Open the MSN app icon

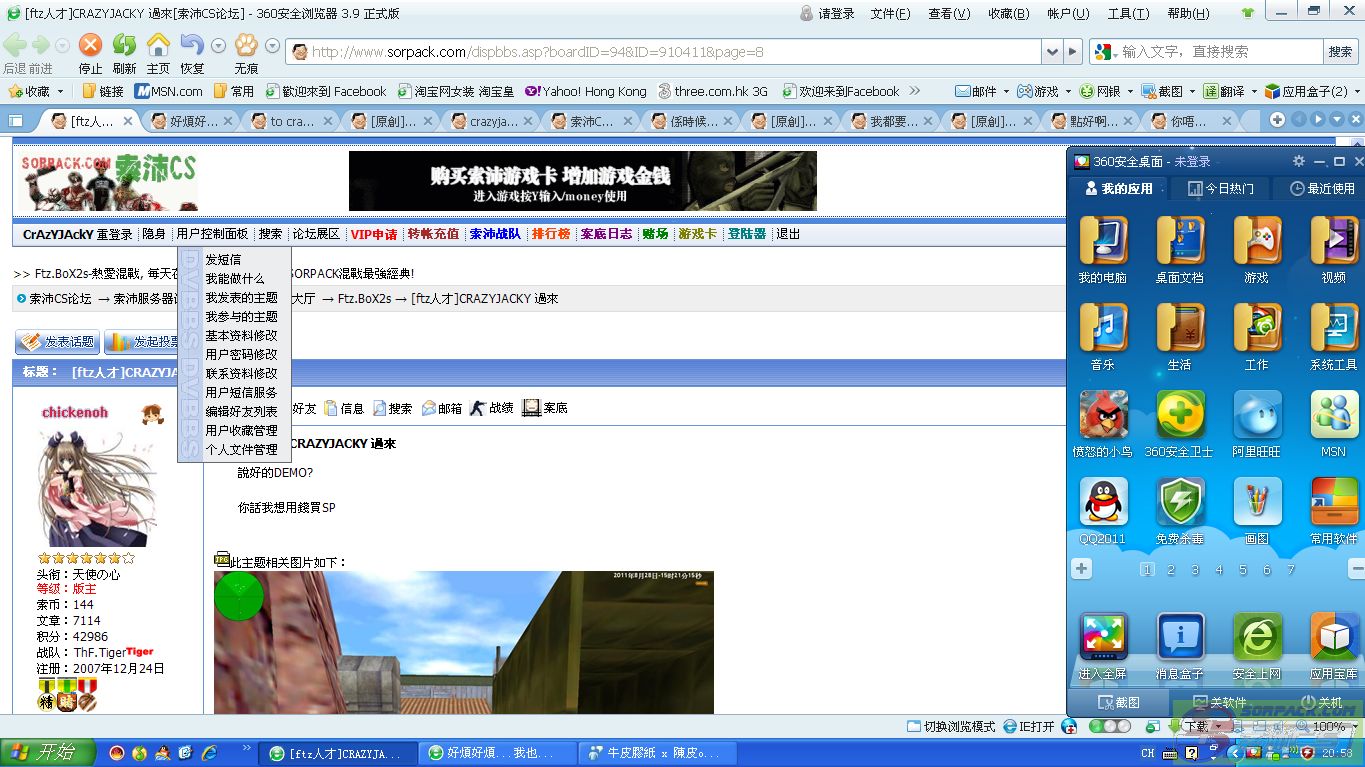[x=1333, y=415]
